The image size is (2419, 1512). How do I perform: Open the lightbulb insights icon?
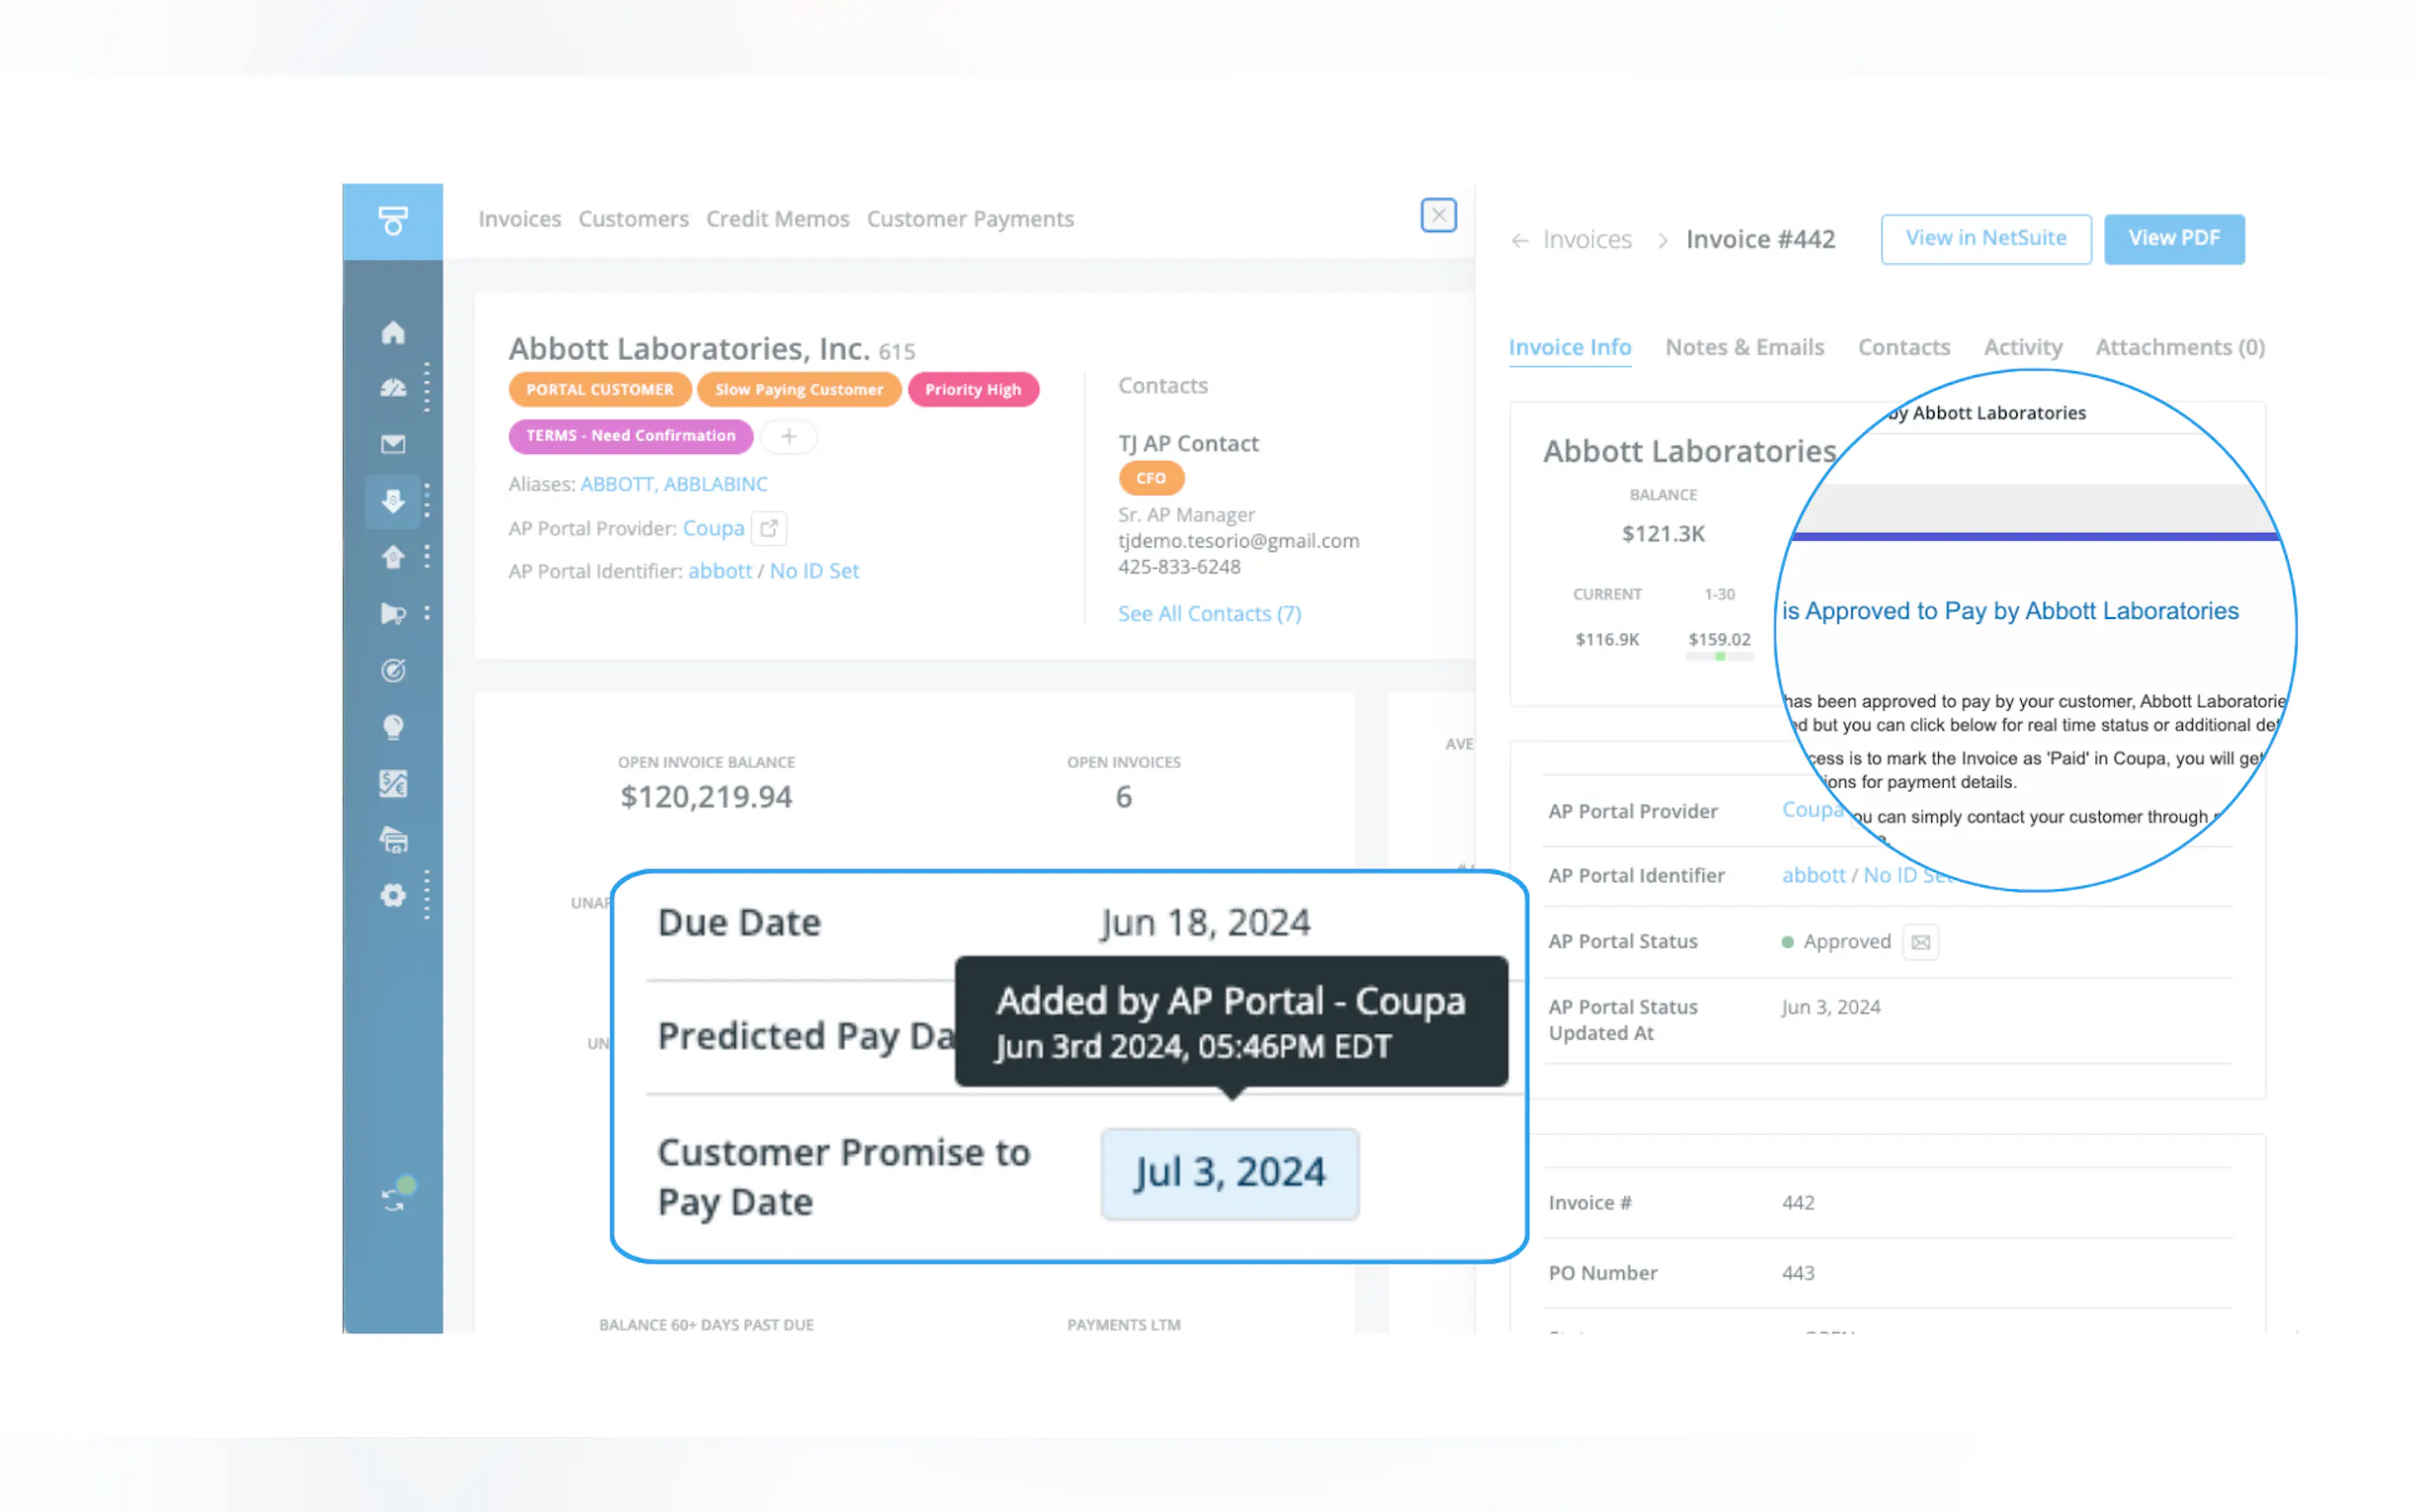point(393,727)
